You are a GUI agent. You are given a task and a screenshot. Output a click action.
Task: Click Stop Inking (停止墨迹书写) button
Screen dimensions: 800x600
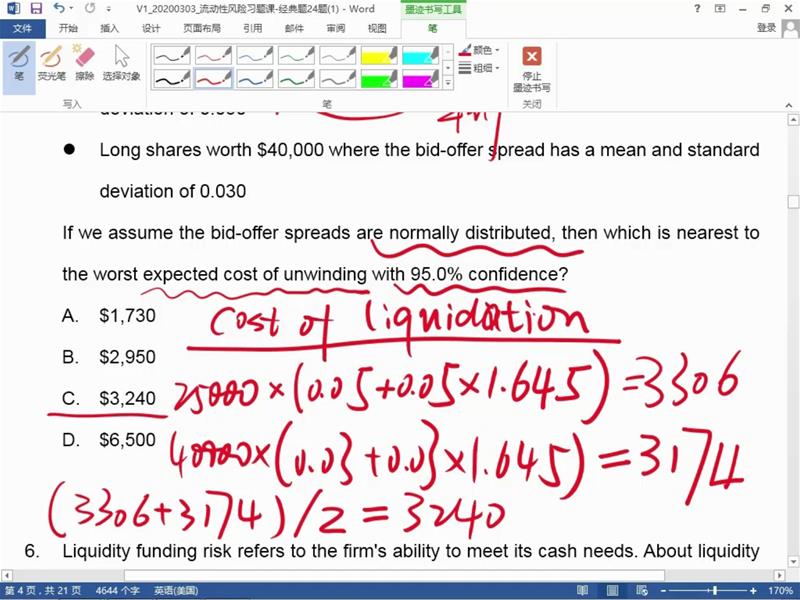point(531,68)
